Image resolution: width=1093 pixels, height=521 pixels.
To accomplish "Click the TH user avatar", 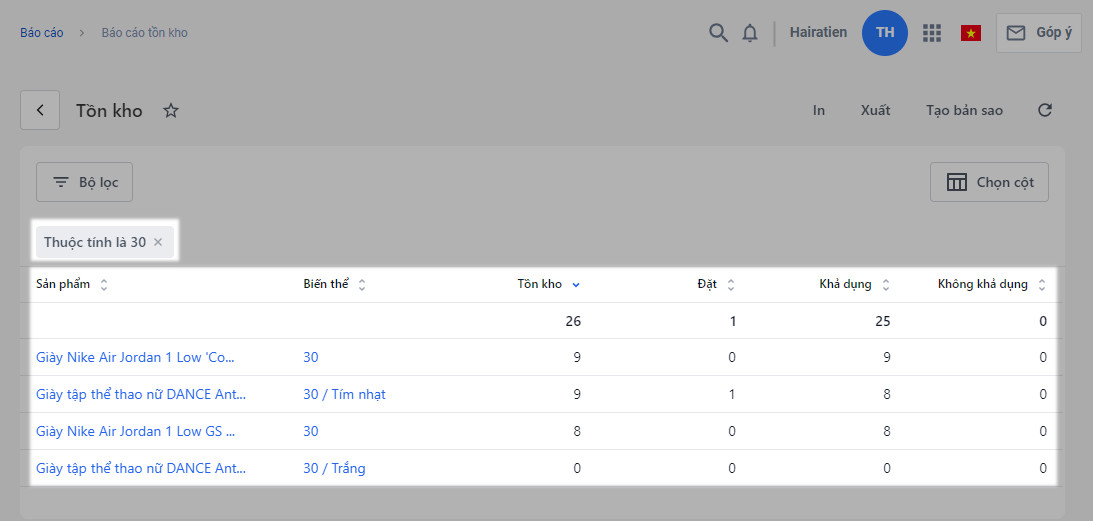I will (x=885, y=33).
